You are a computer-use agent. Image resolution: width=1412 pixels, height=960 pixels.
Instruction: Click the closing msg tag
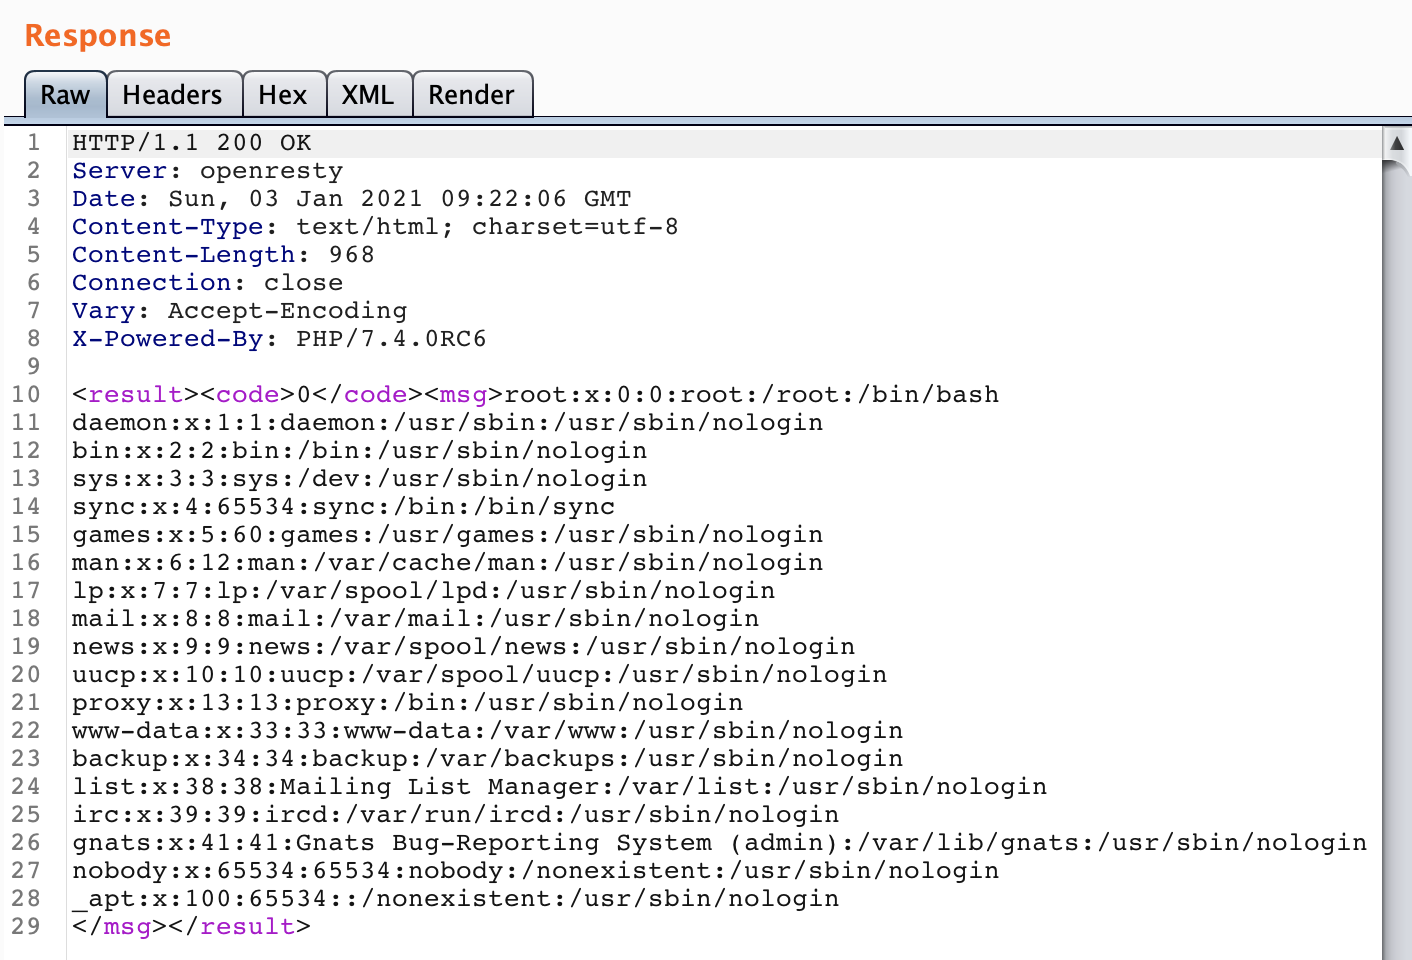click(x=118, y=927)
